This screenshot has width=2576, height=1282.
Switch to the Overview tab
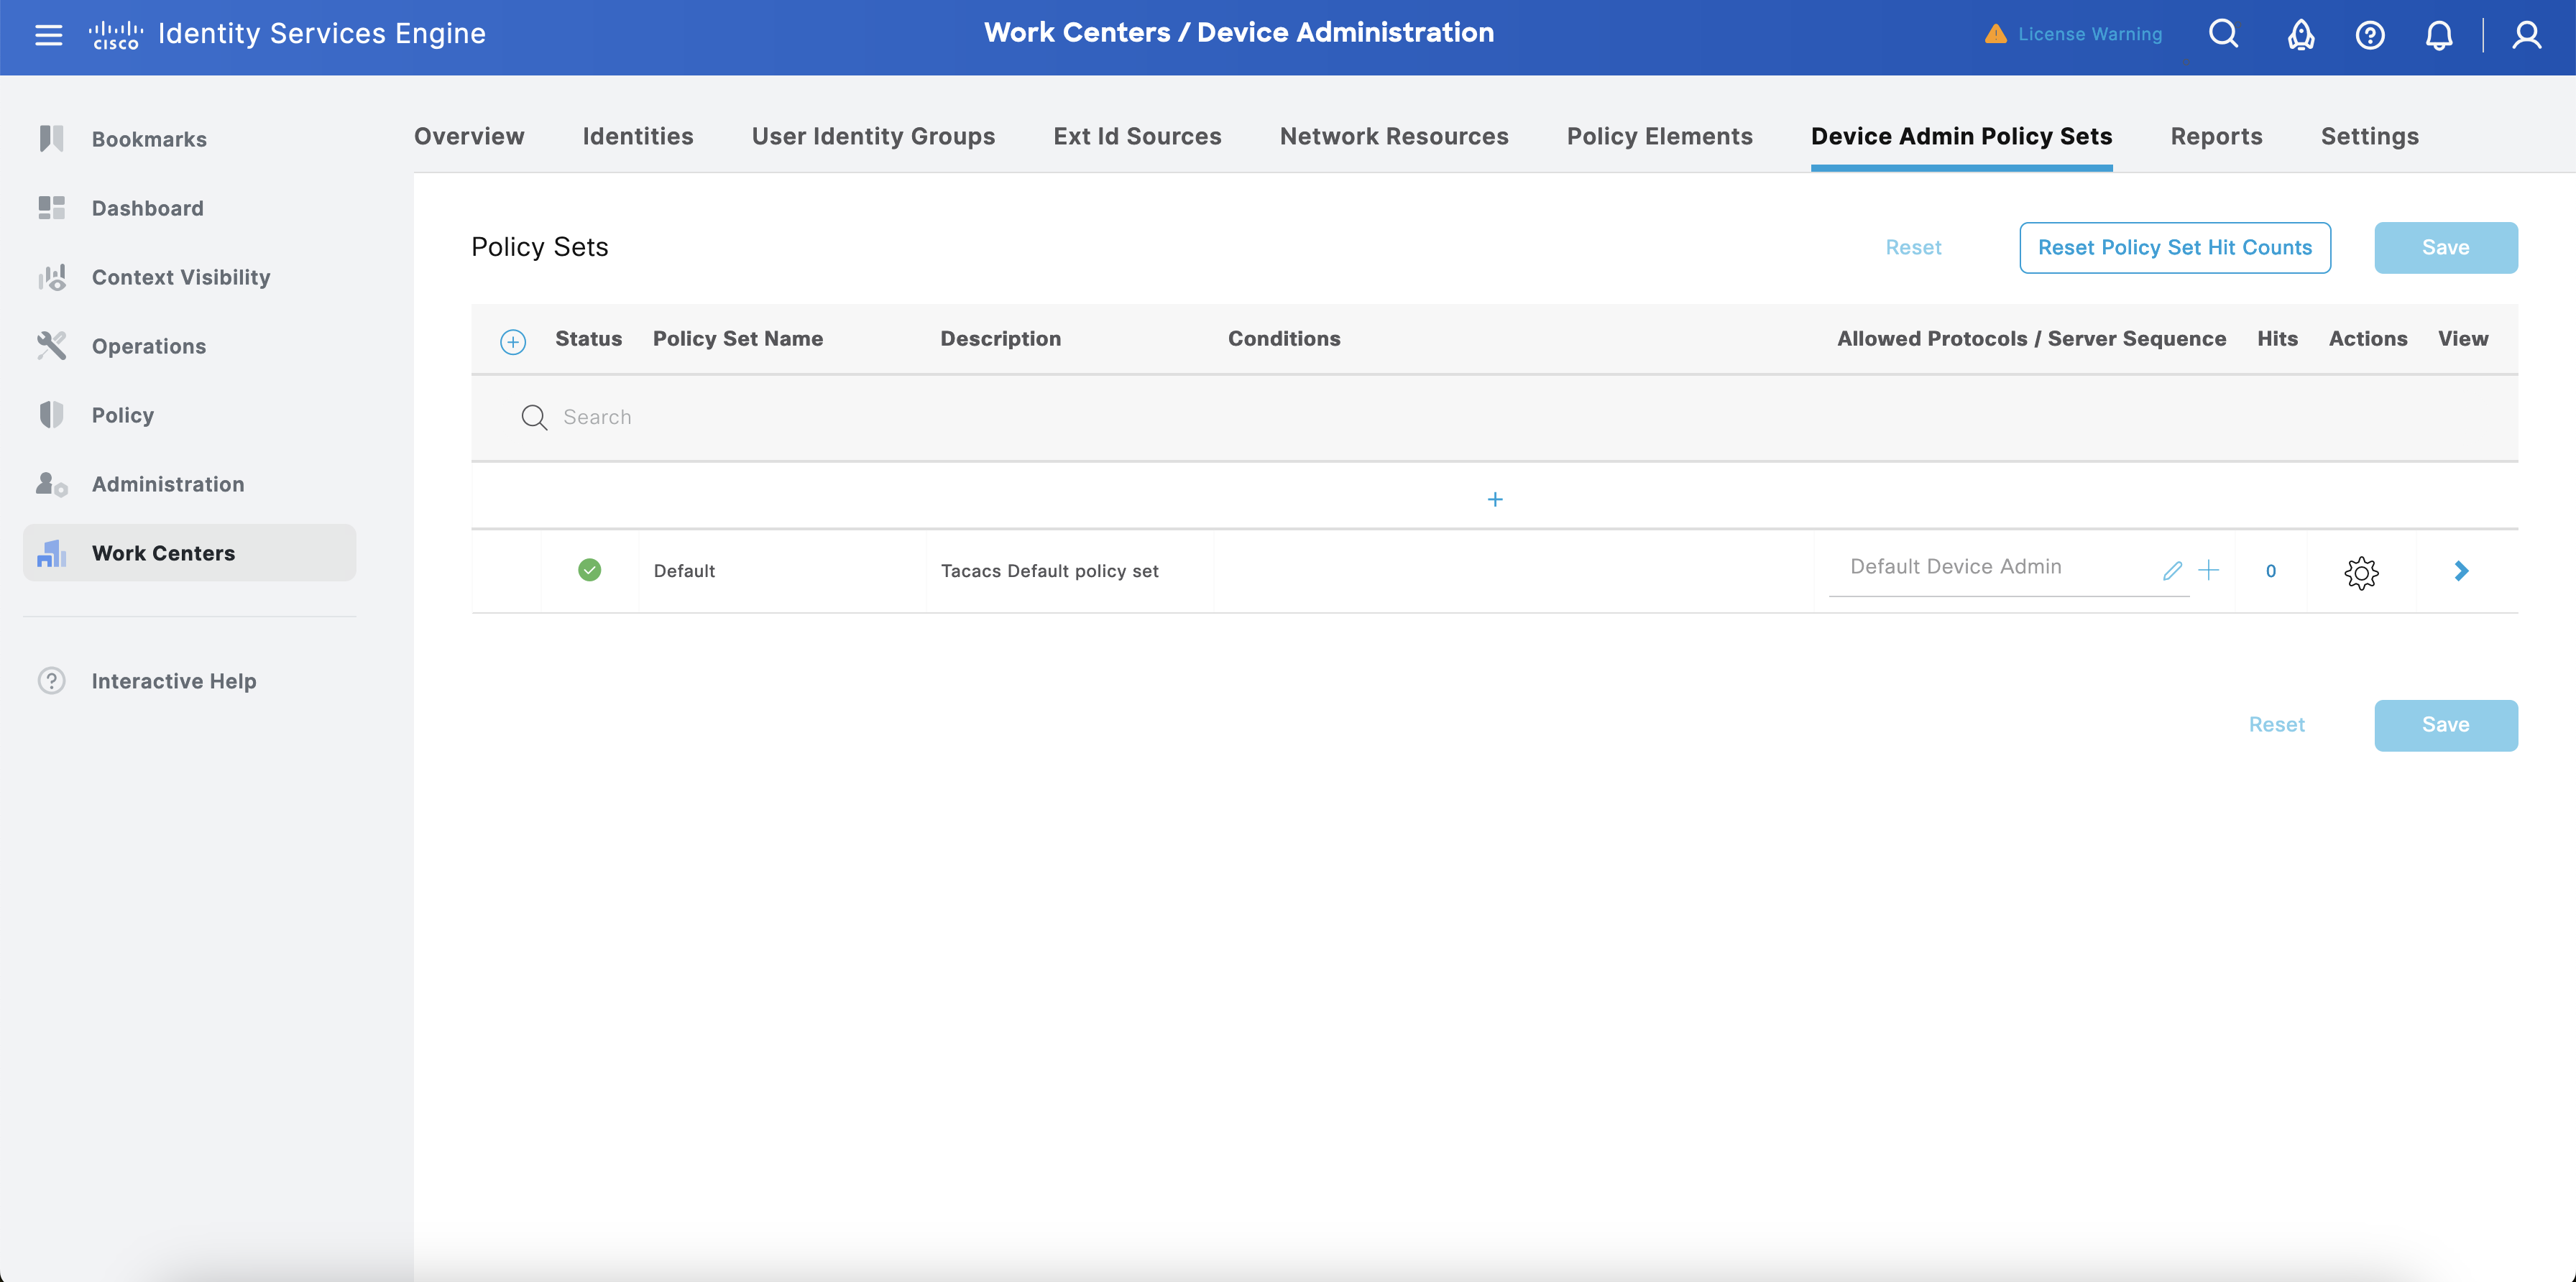pyautogui.click(x=469, y=136)
